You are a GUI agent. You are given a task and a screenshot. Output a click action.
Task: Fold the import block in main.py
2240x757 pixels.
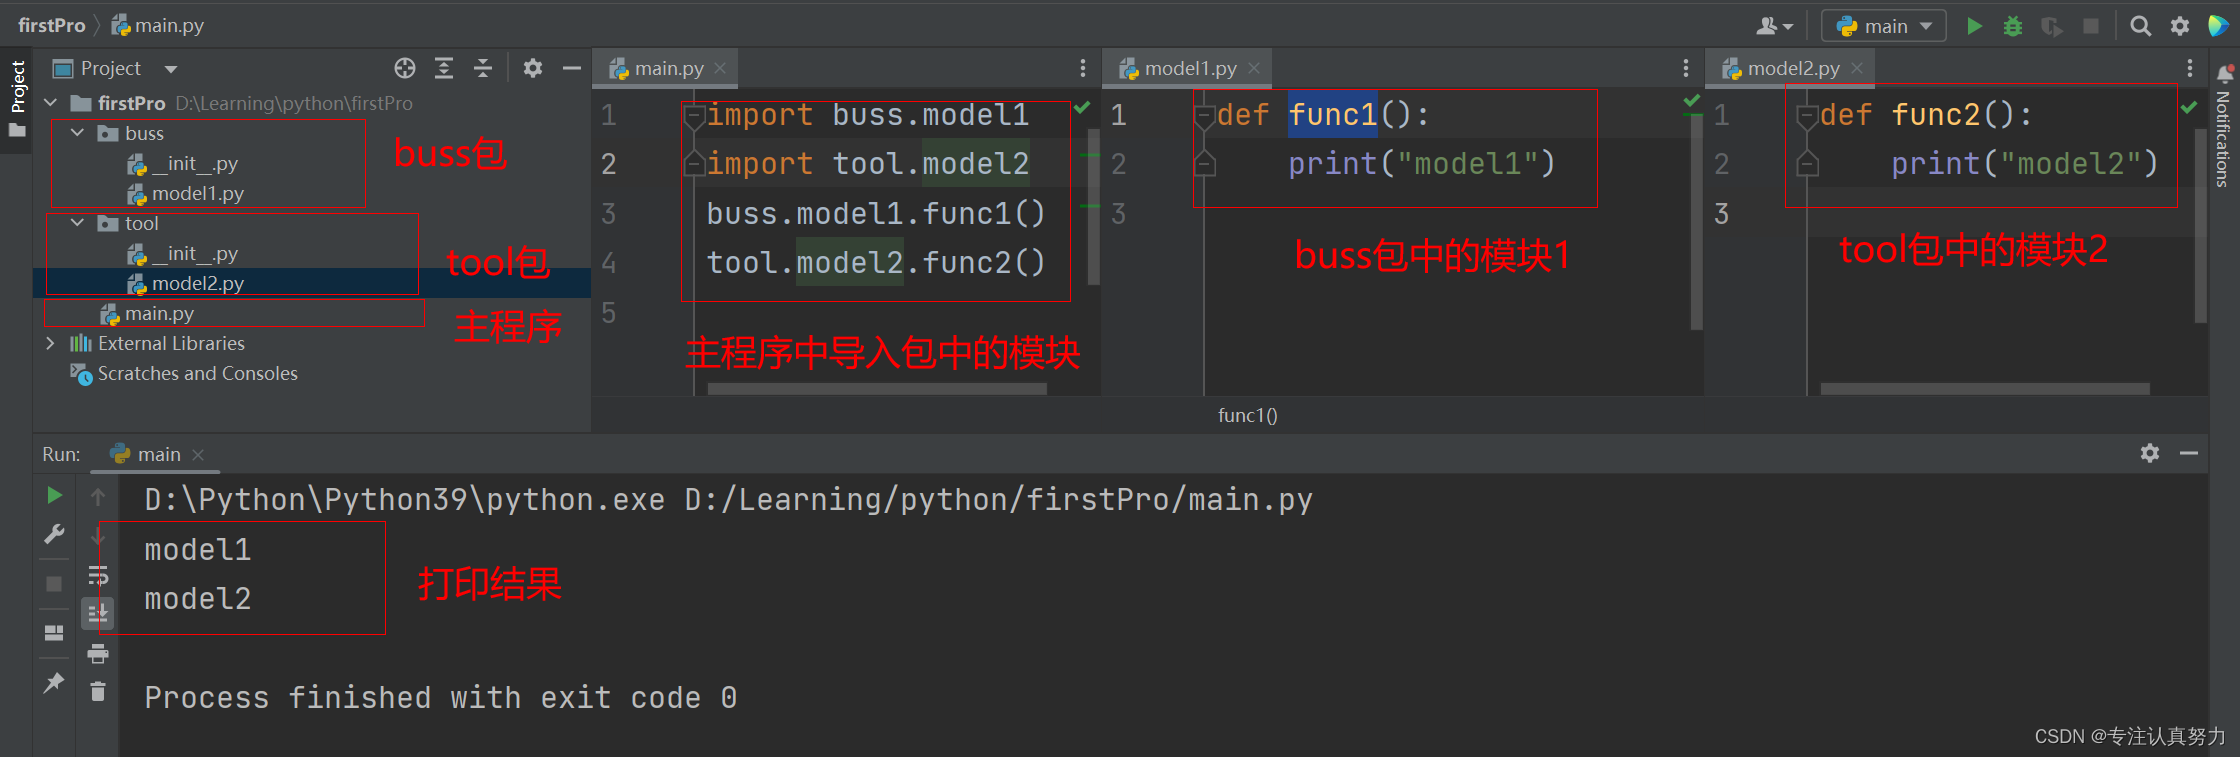click(694, 116)
